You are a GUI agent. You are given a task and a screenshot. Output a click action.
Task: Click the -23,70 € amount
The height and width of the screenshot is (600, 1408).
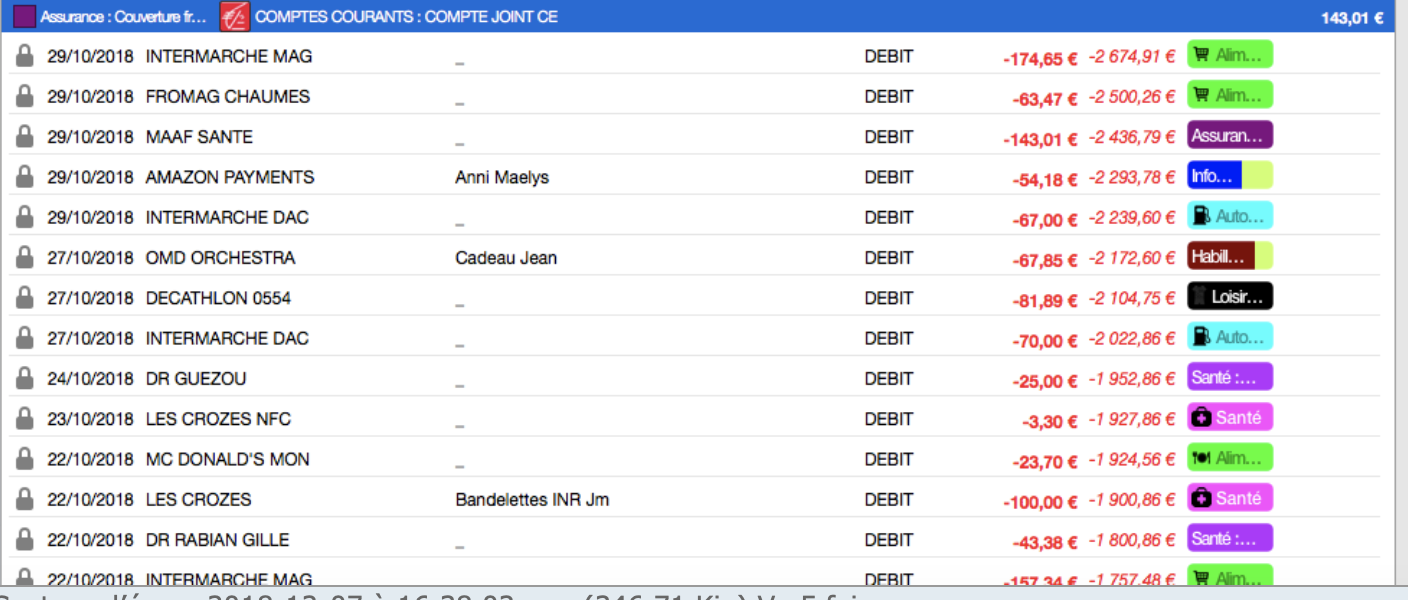point(1045,462)
